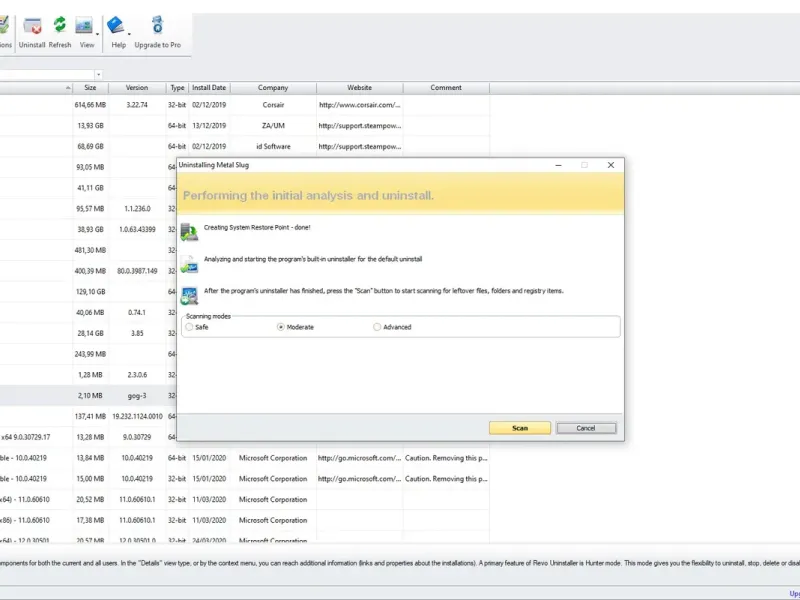Click the 41,11 GB size cell
Image resolution: width=800 pixels, height=600 pixels.
click(x=90, y=188)
